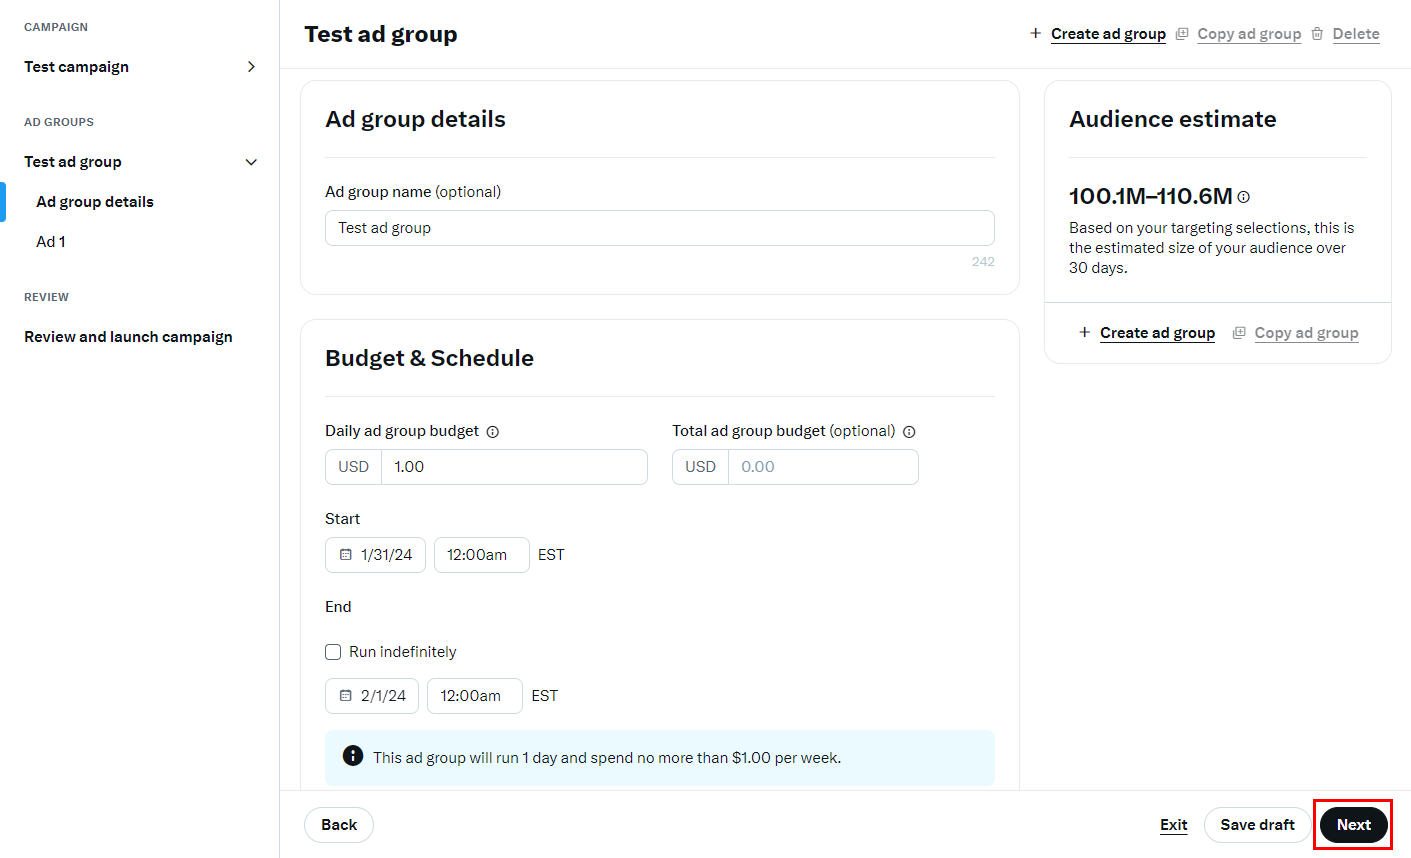Click the Daily ad group budget info icon
1411x858 pixels.
point(493,432)
